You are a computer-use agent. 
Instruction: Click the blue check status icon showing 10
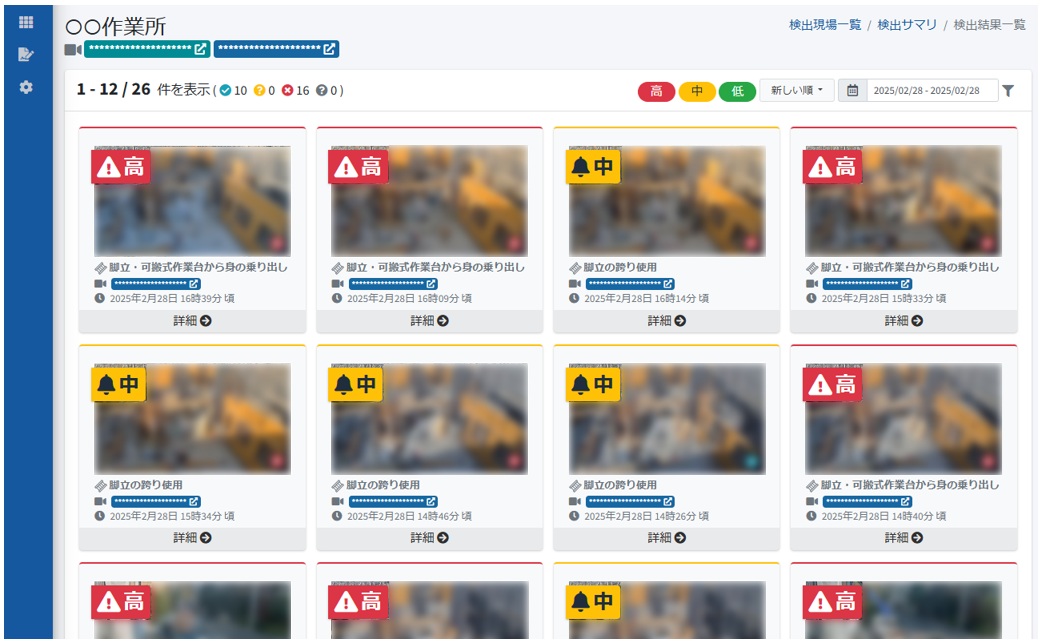226,90
